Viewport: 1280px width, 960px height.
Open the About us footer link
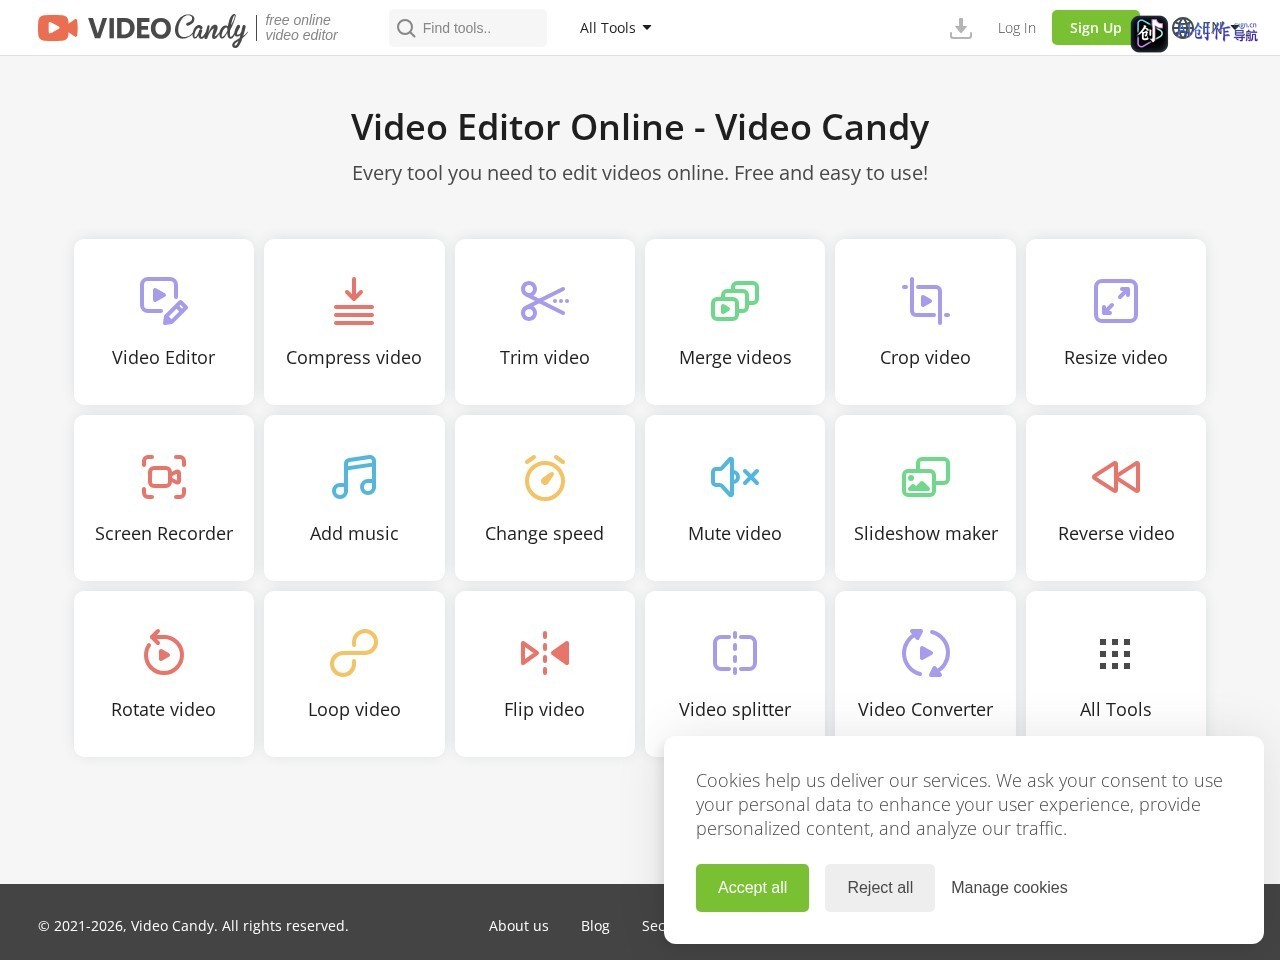point(519,926)
